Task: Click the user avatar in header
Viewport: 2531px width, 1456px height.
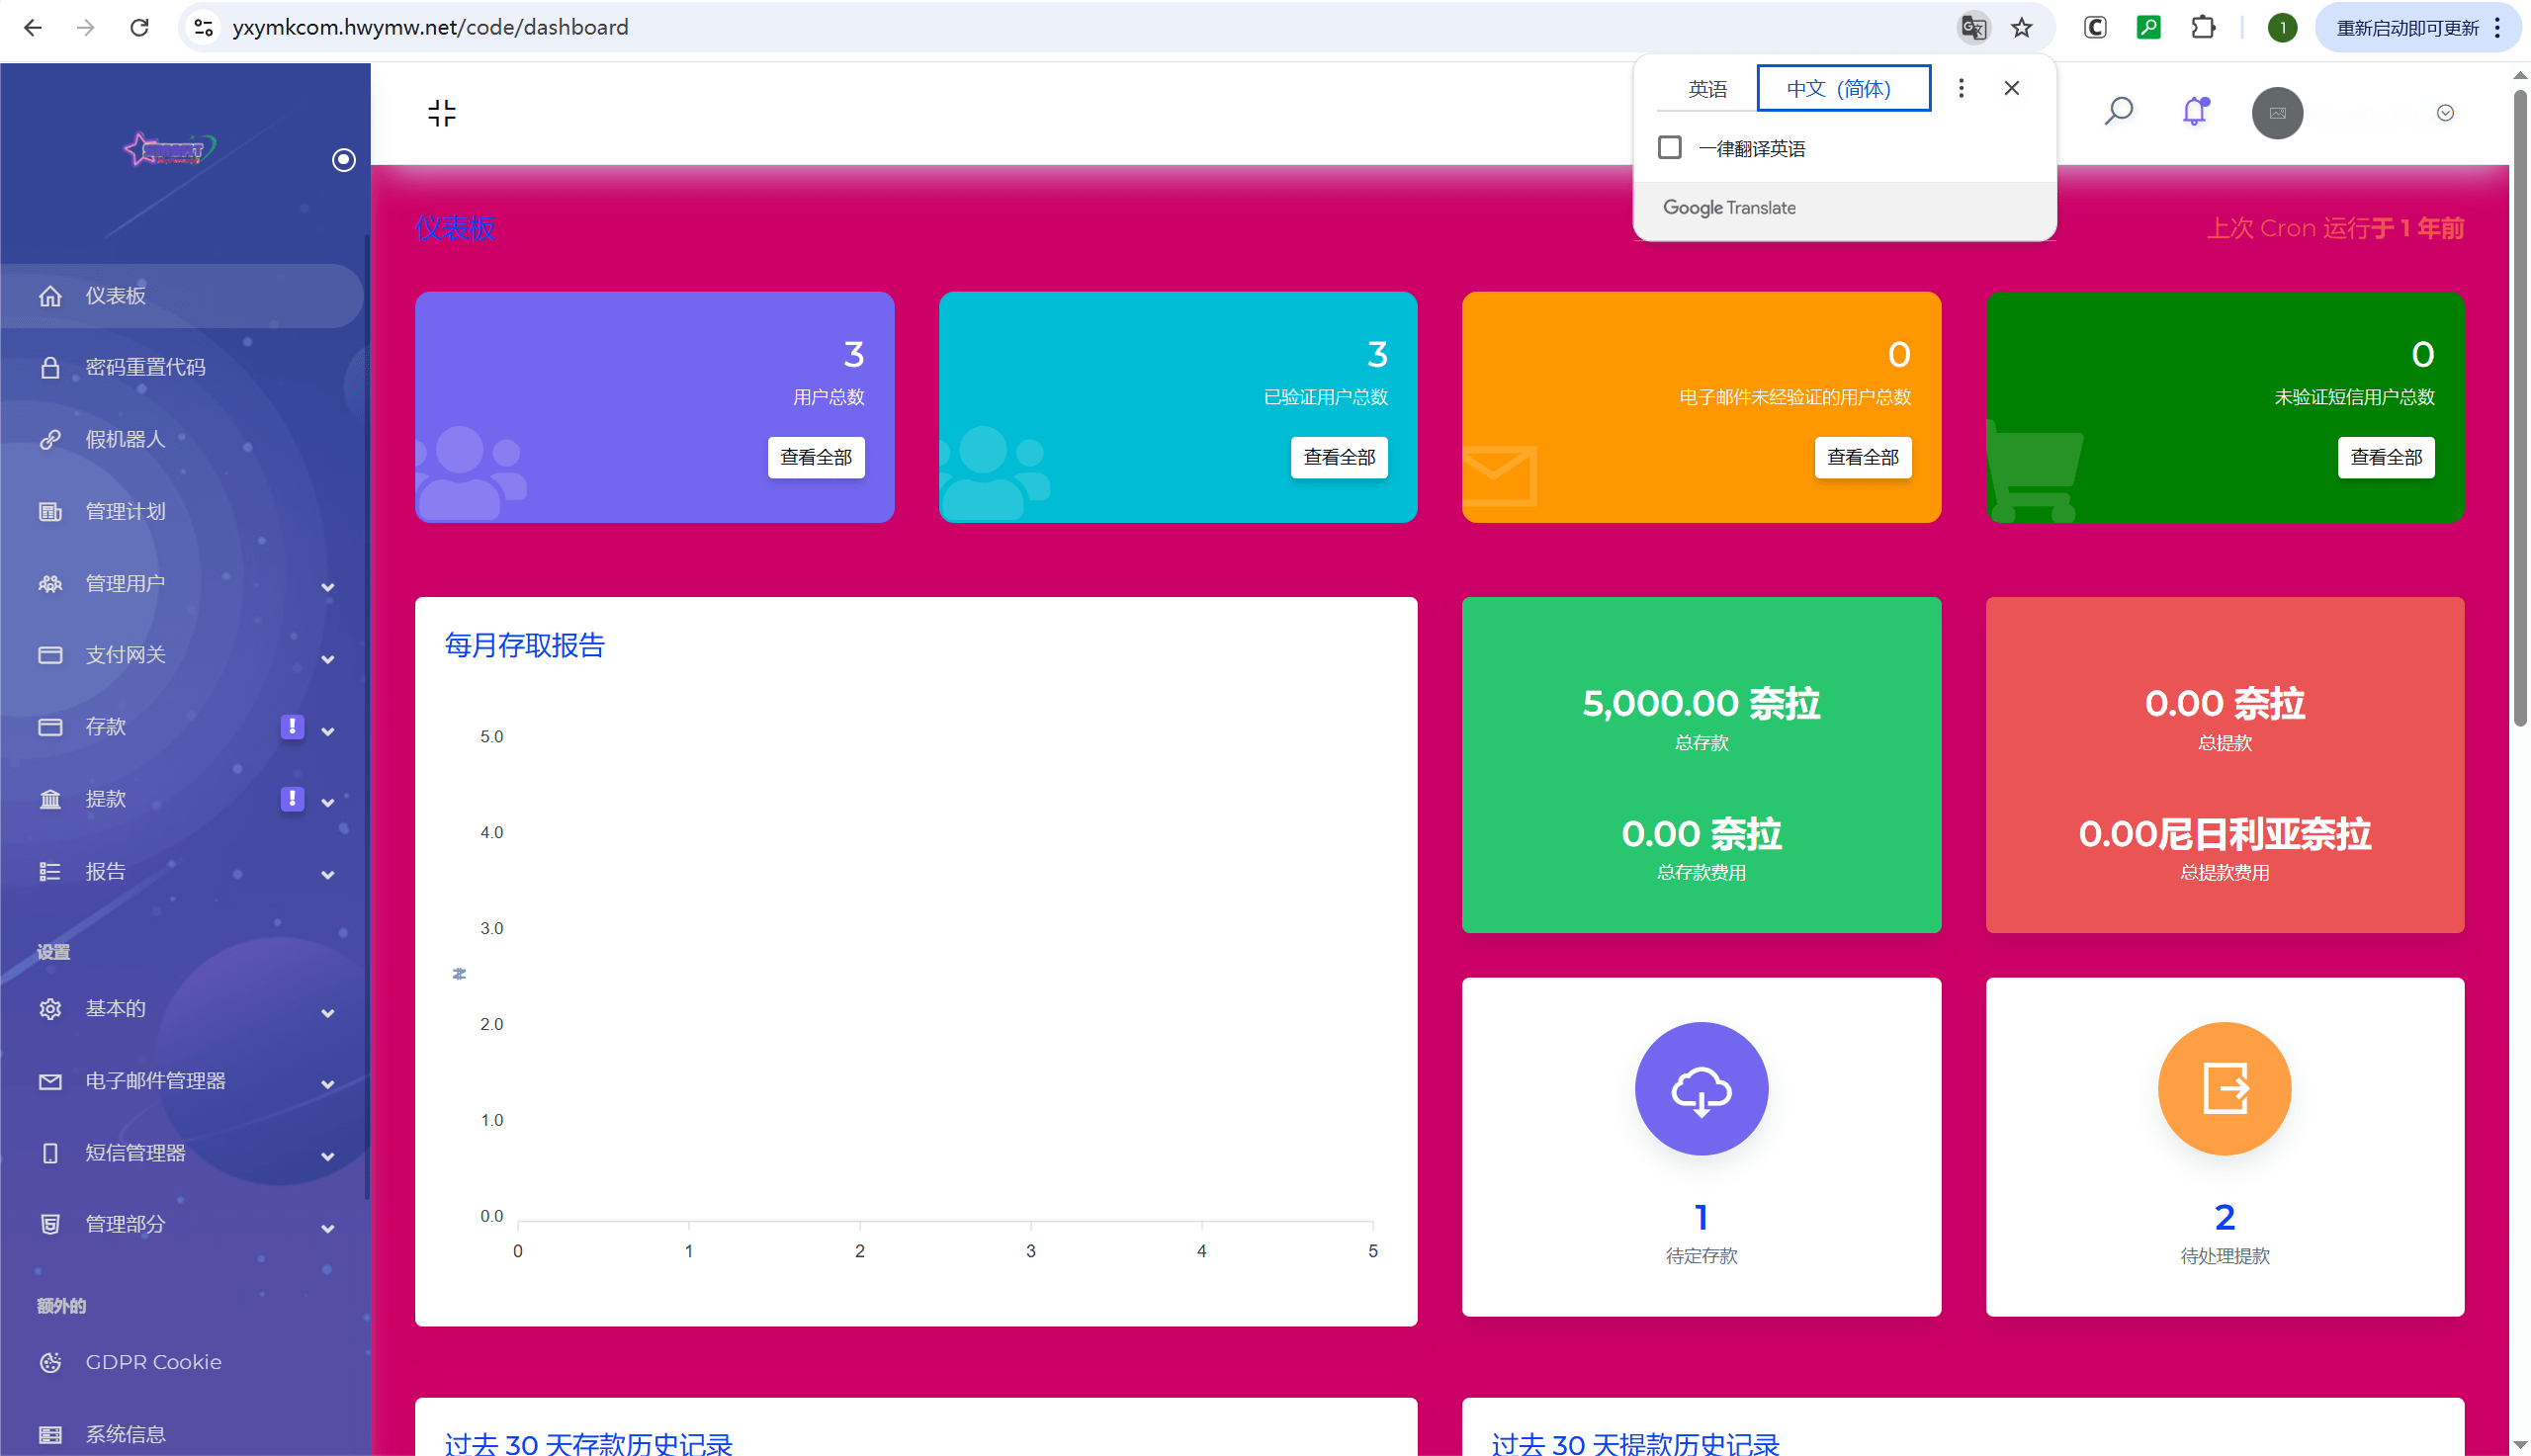Action: [2276, 113]
